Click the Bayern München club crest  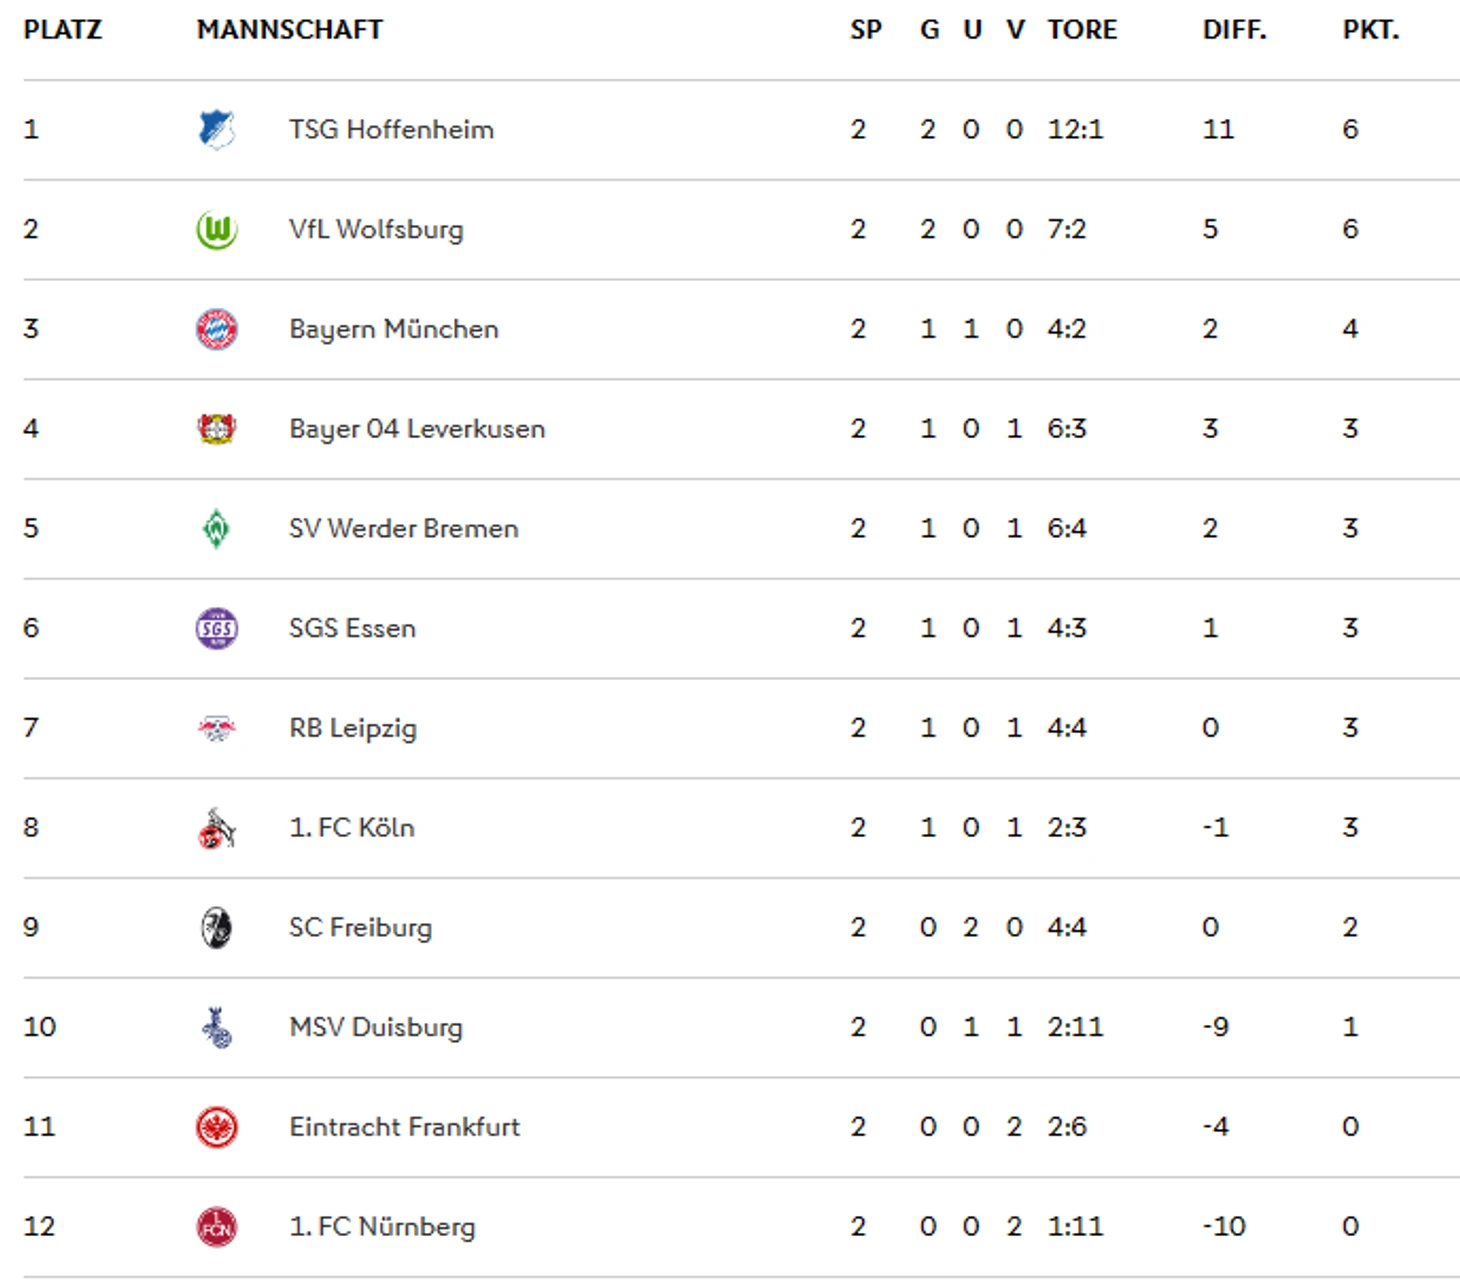tap(217, 329)
